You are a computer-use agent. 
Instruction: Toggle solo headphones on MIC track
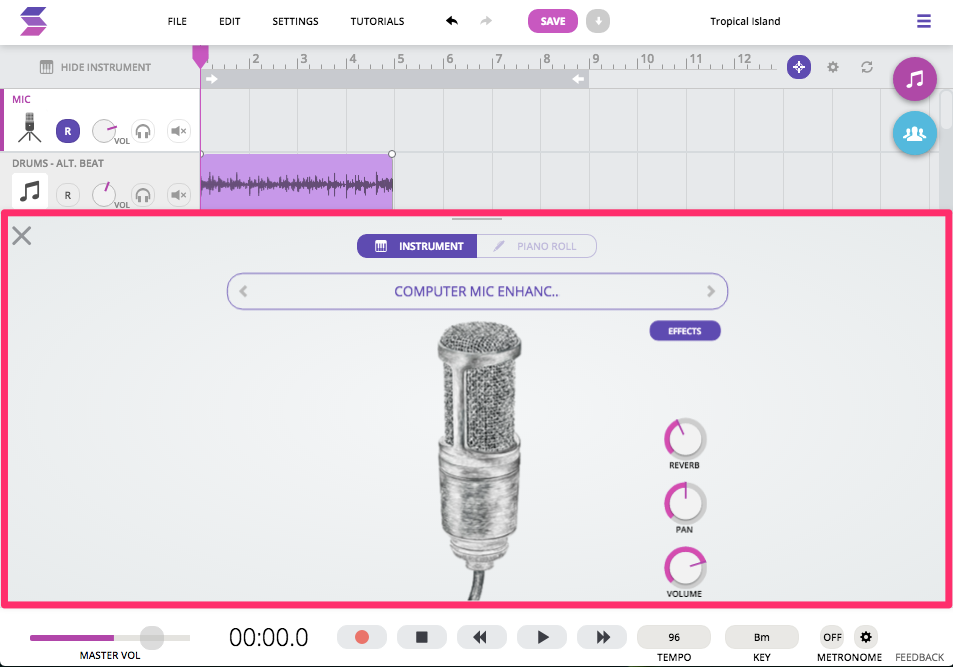pyautogui.click(x=143, y=131)
